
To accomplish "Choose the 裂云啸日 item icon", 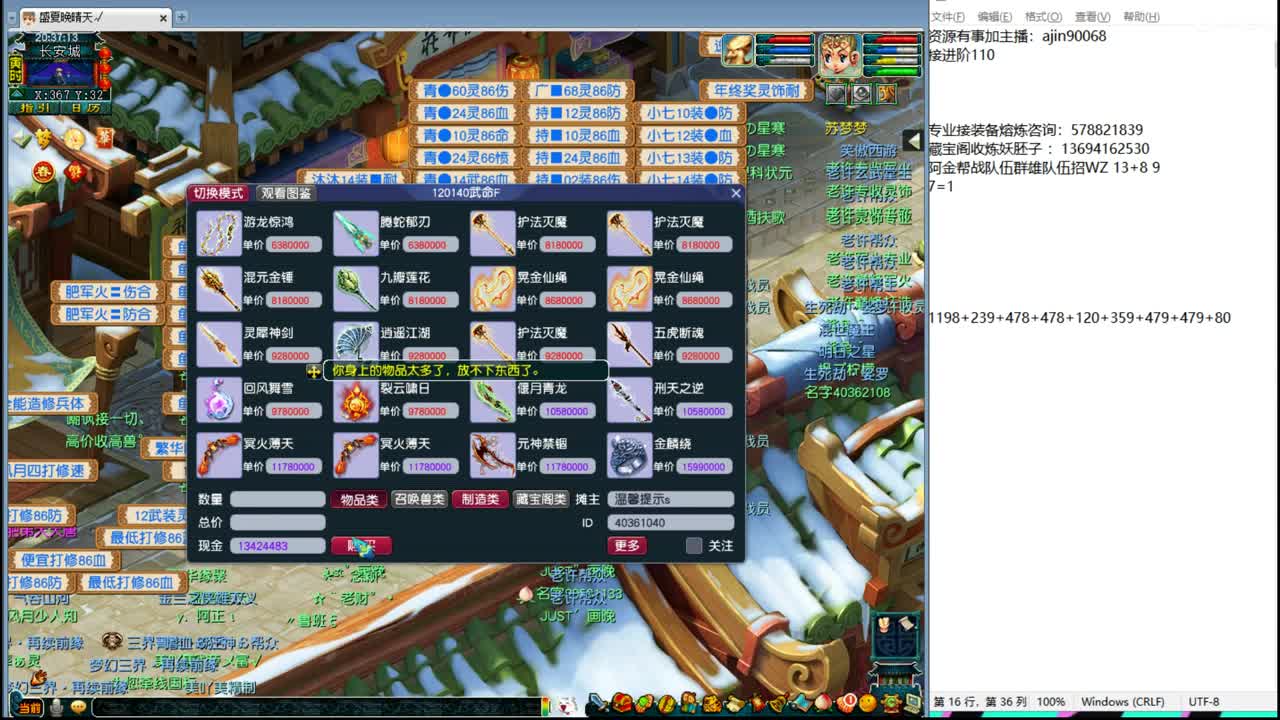I will coord(356,400).
